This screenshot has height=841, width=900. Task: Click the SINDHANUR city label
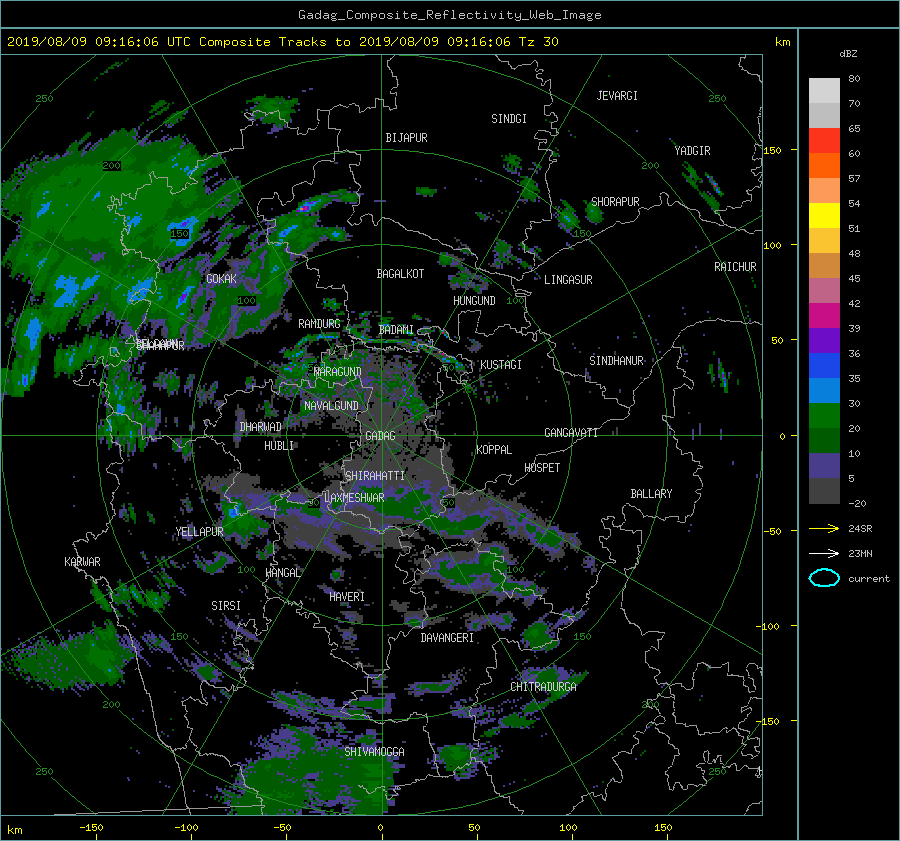tap(616, 361)
